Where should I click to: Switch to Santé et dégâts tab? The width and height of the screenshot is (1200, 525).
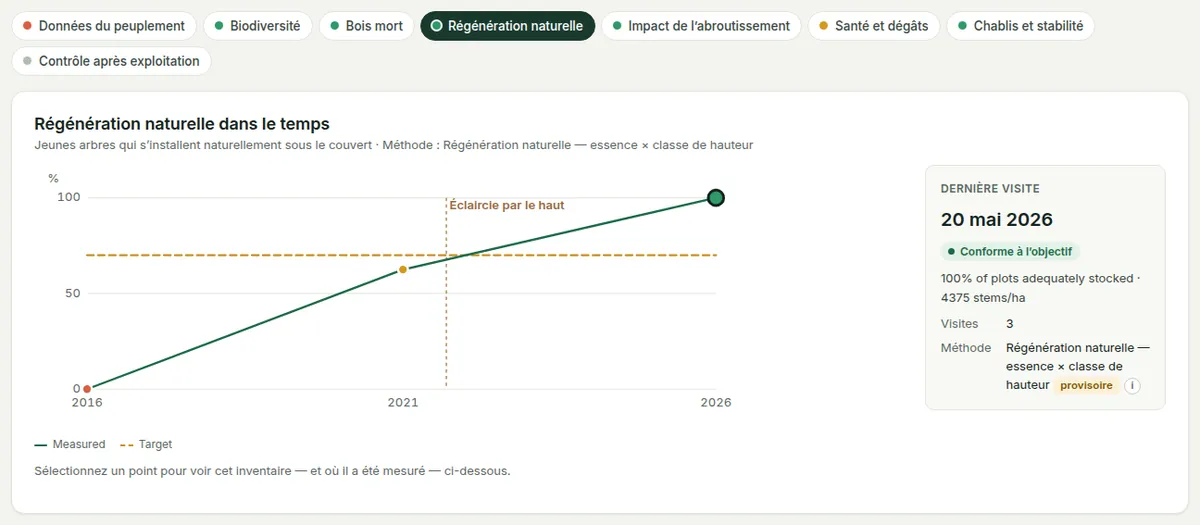click(x=874, y=26)
